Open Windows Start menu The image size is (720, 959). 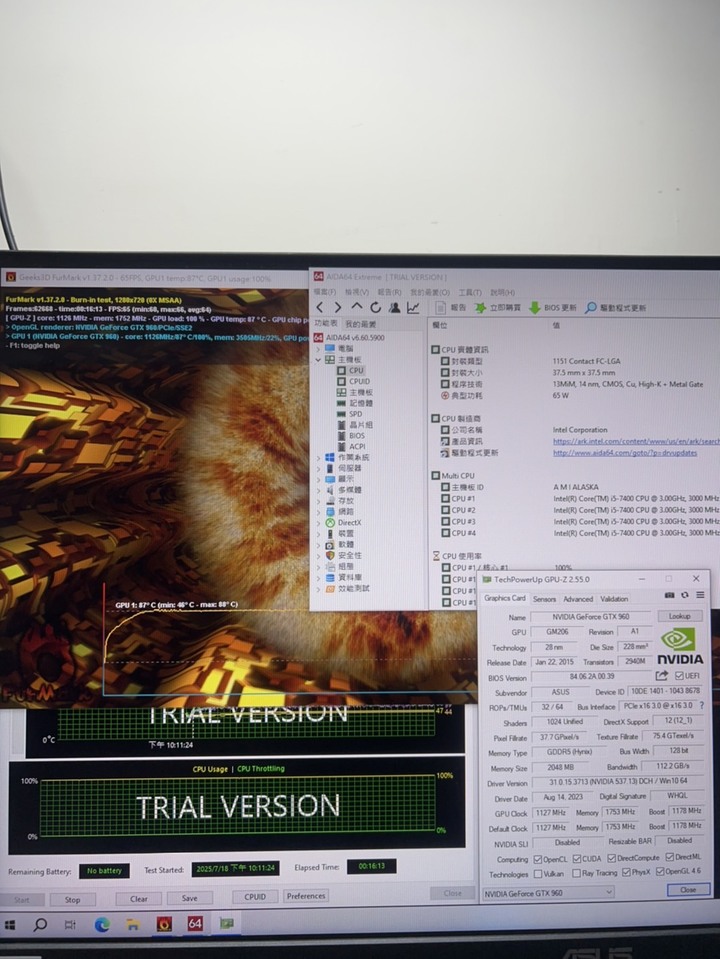(10, 924)
